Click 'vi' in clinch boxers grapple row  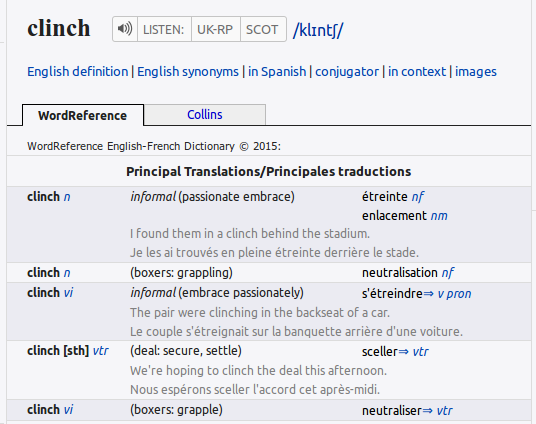[68, 410]
